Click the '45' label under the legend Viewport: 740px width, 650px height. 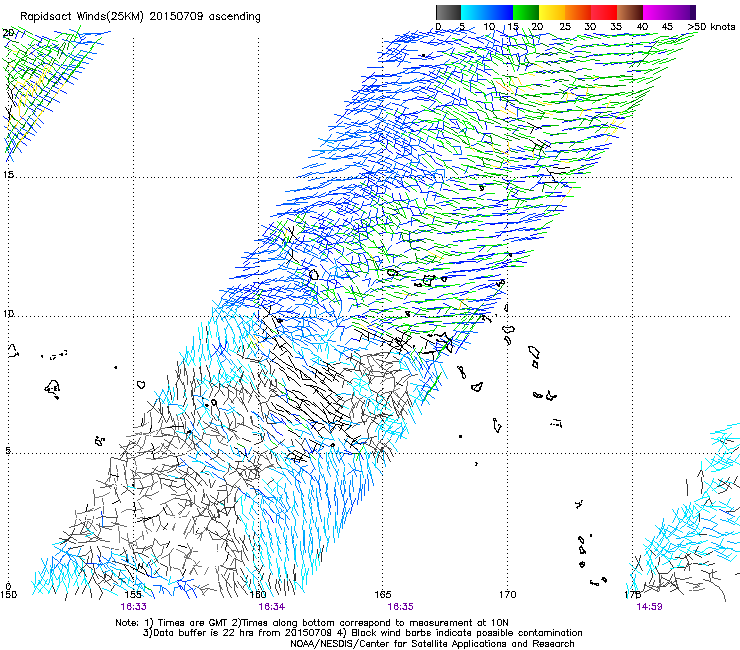click(x=667, y=27)
